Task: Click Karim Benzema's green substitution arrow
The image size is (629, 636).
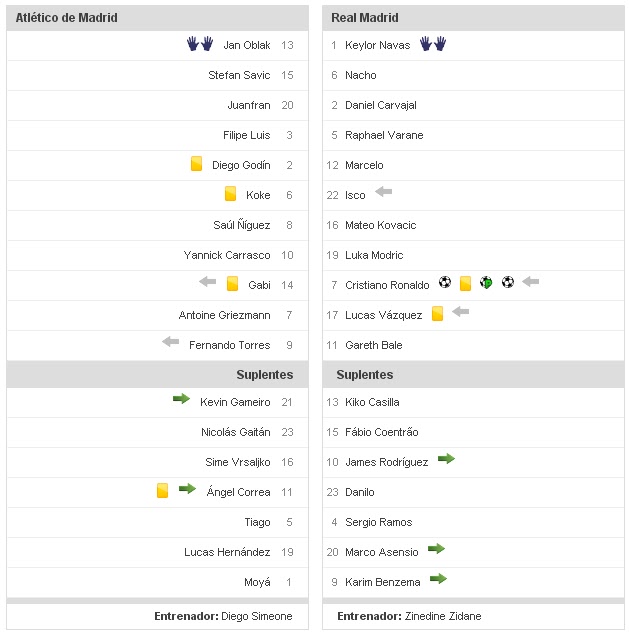Action: coord(438,579)
